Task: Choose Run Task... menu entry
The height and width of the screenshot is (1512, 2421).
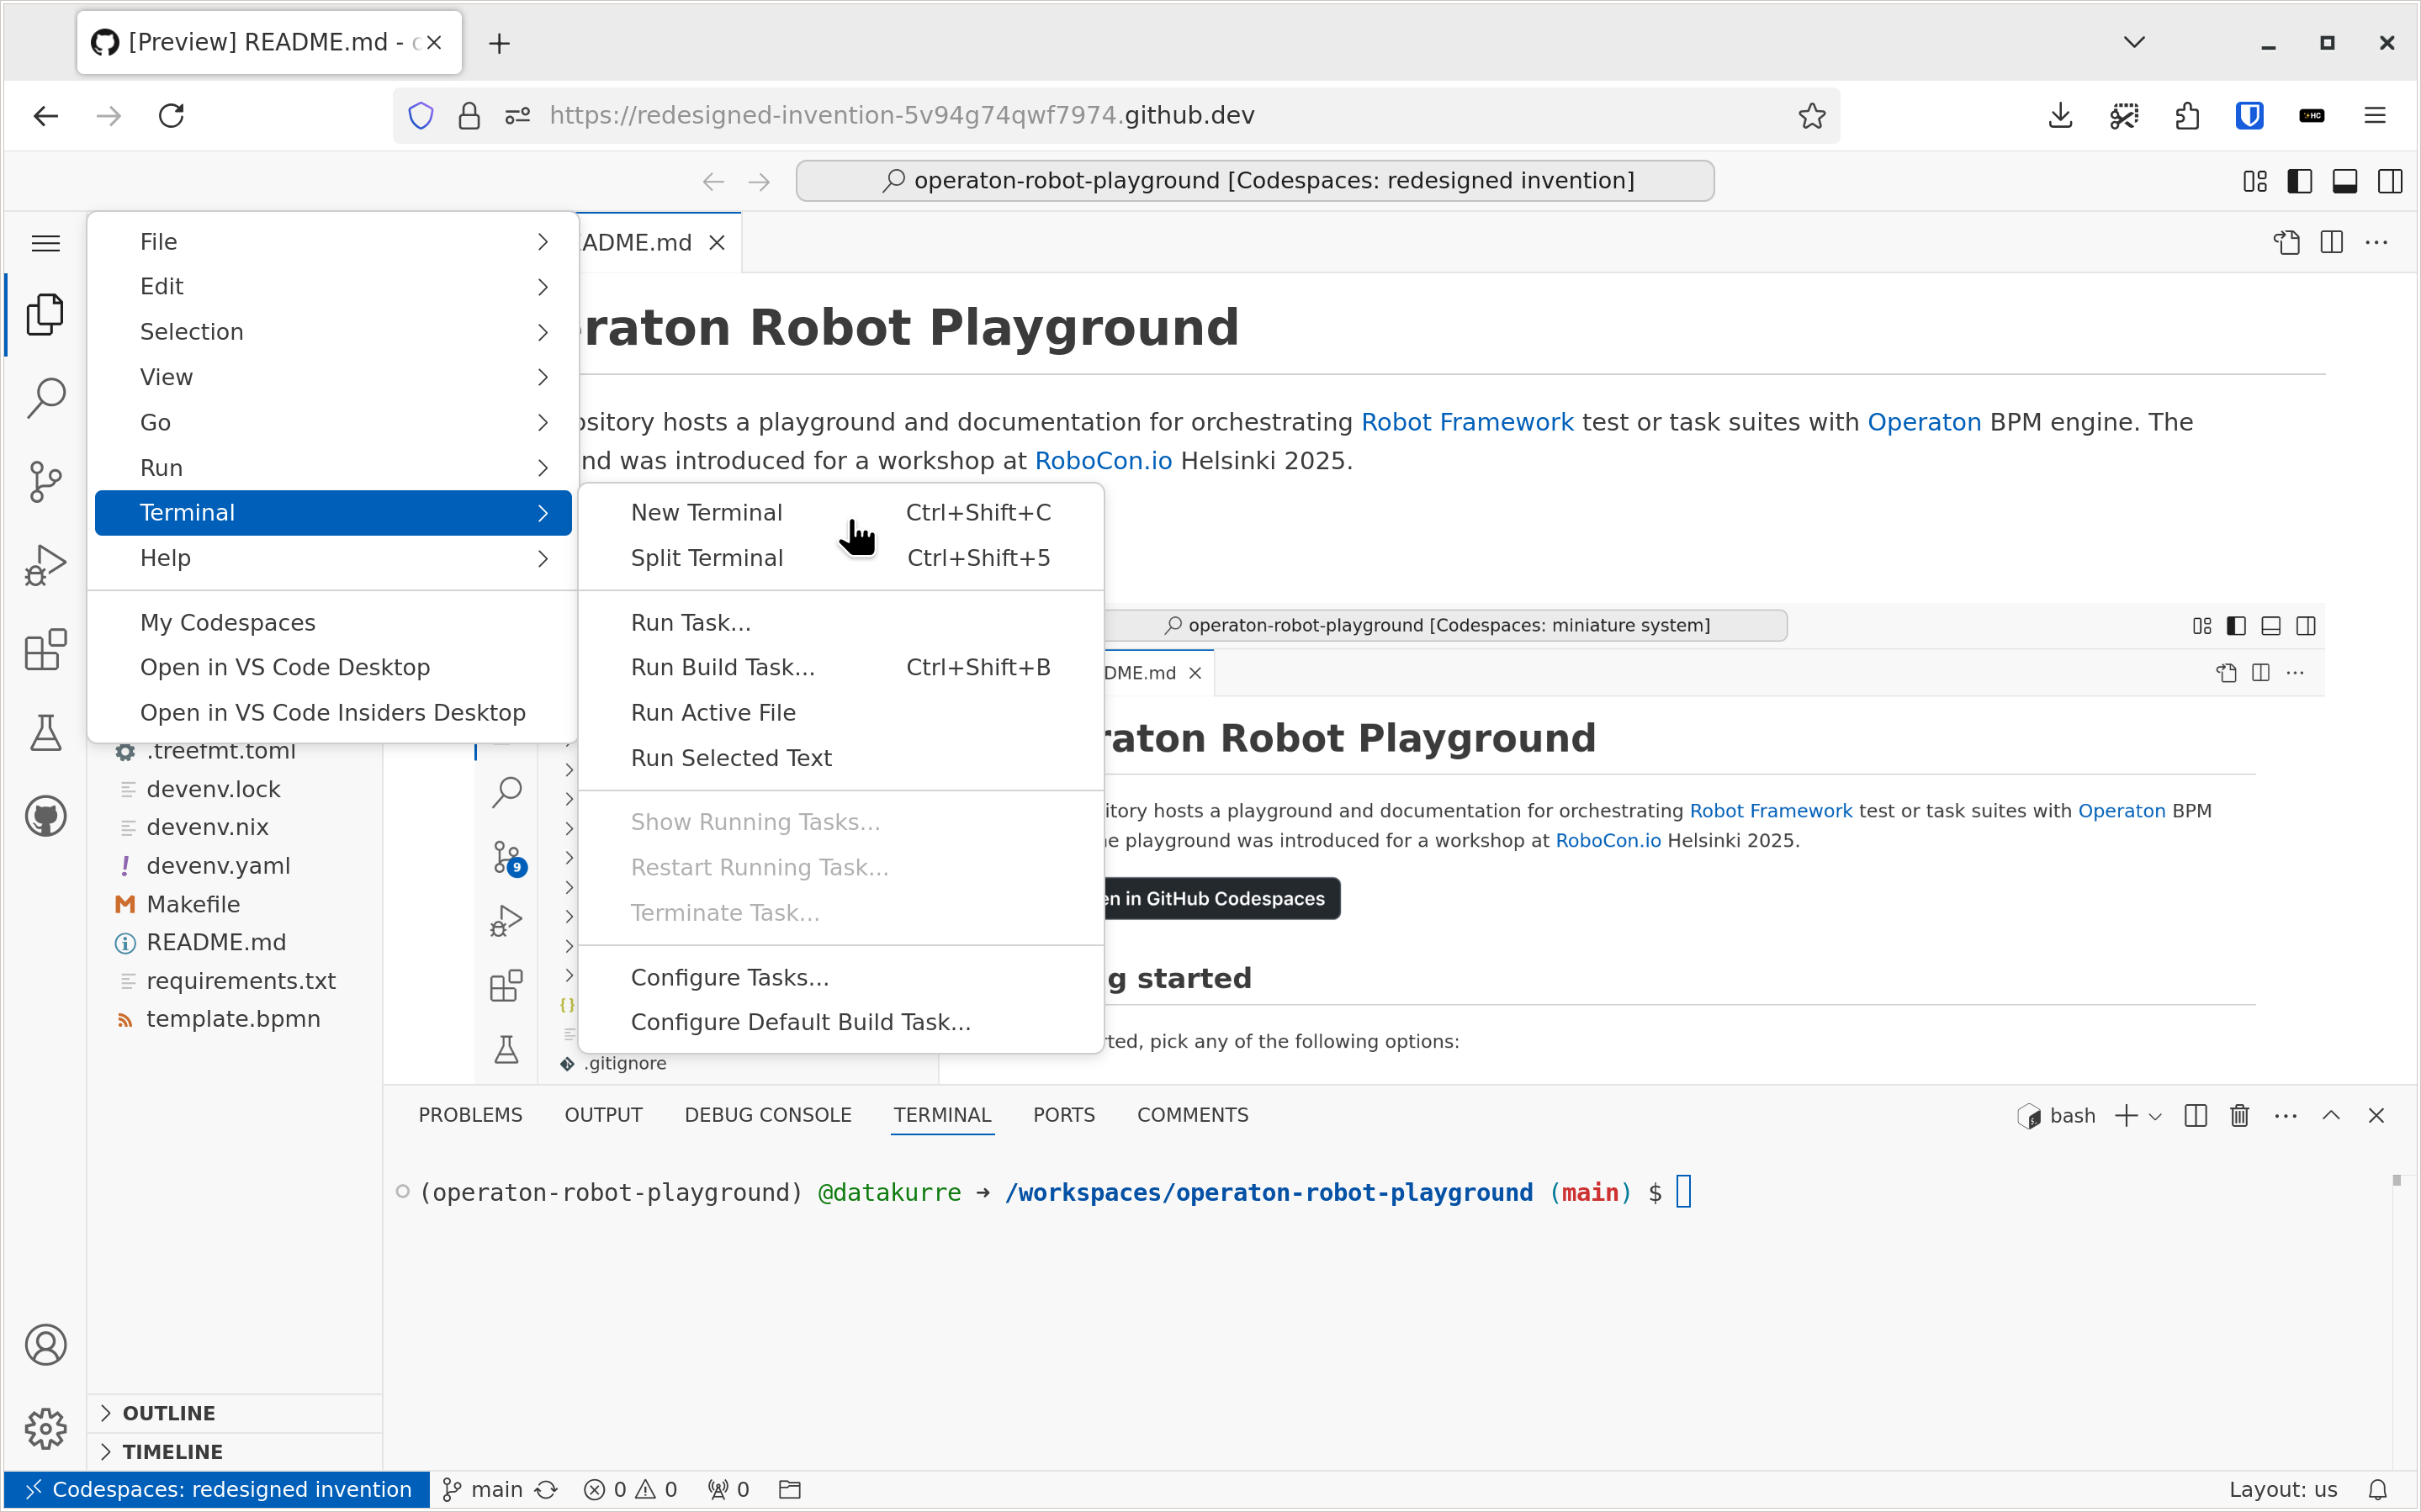Action: [841, 623]
